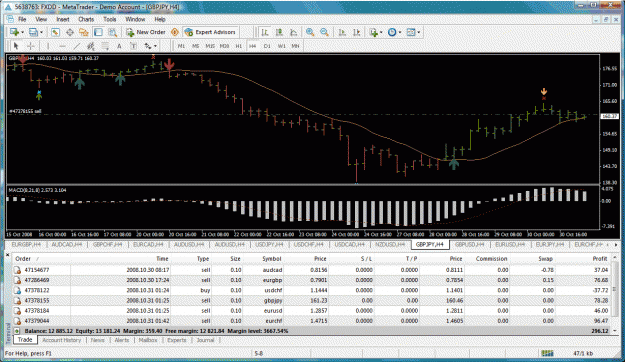The image size is (625, 362).
Task: Toggle the W1 timeframe
Action: tap(281, 46)
